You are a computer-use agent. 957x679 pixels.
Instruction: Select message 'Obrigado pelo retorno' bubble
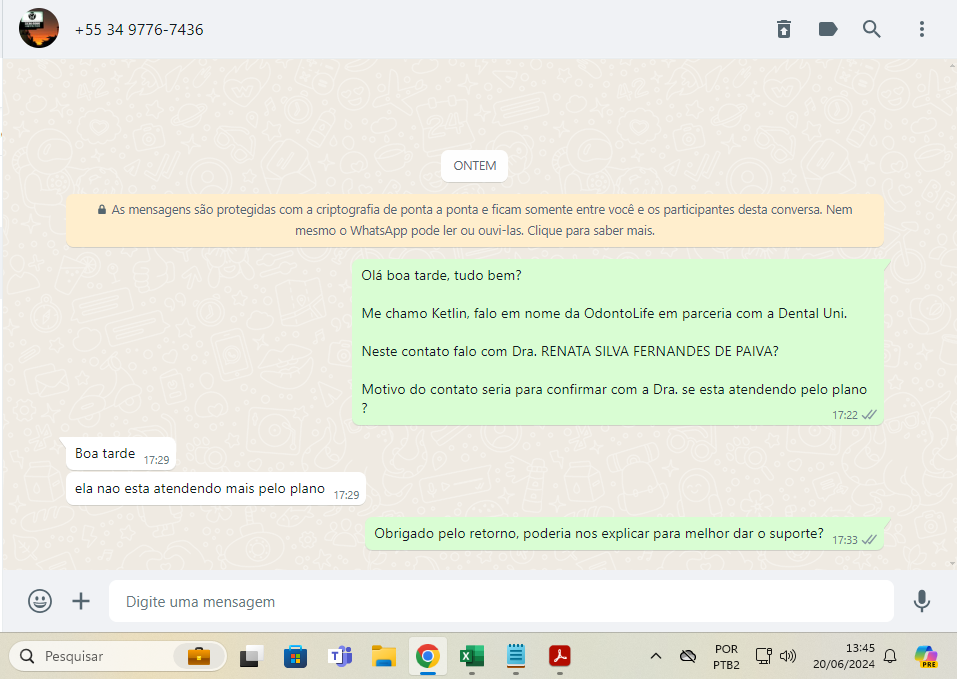tap(624, 534)
